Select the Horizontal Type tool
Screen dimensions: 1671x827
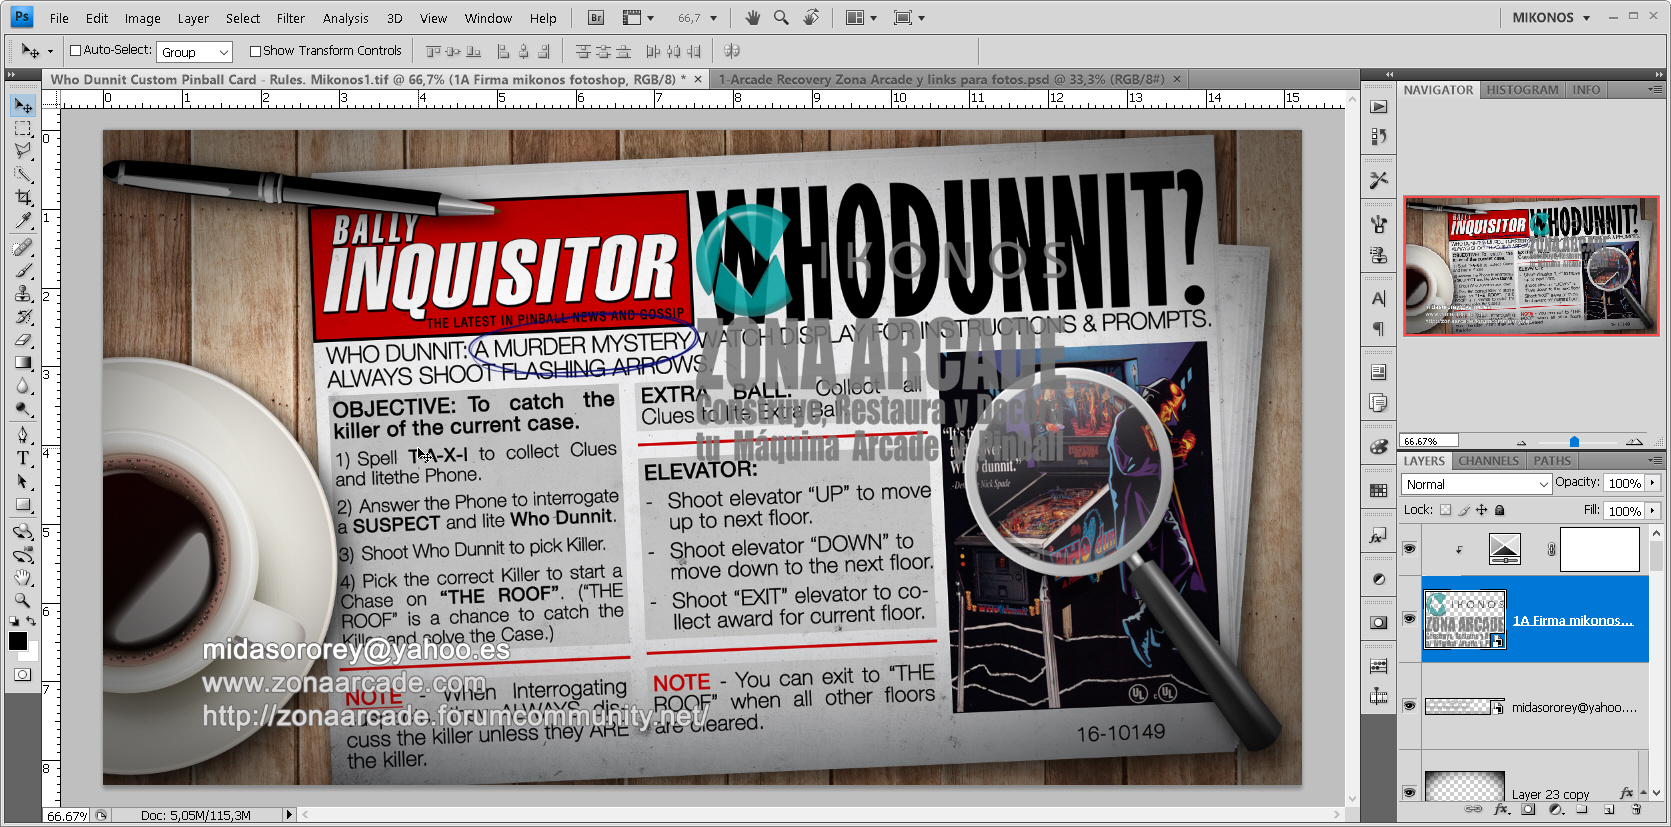[x=23, y=458]
